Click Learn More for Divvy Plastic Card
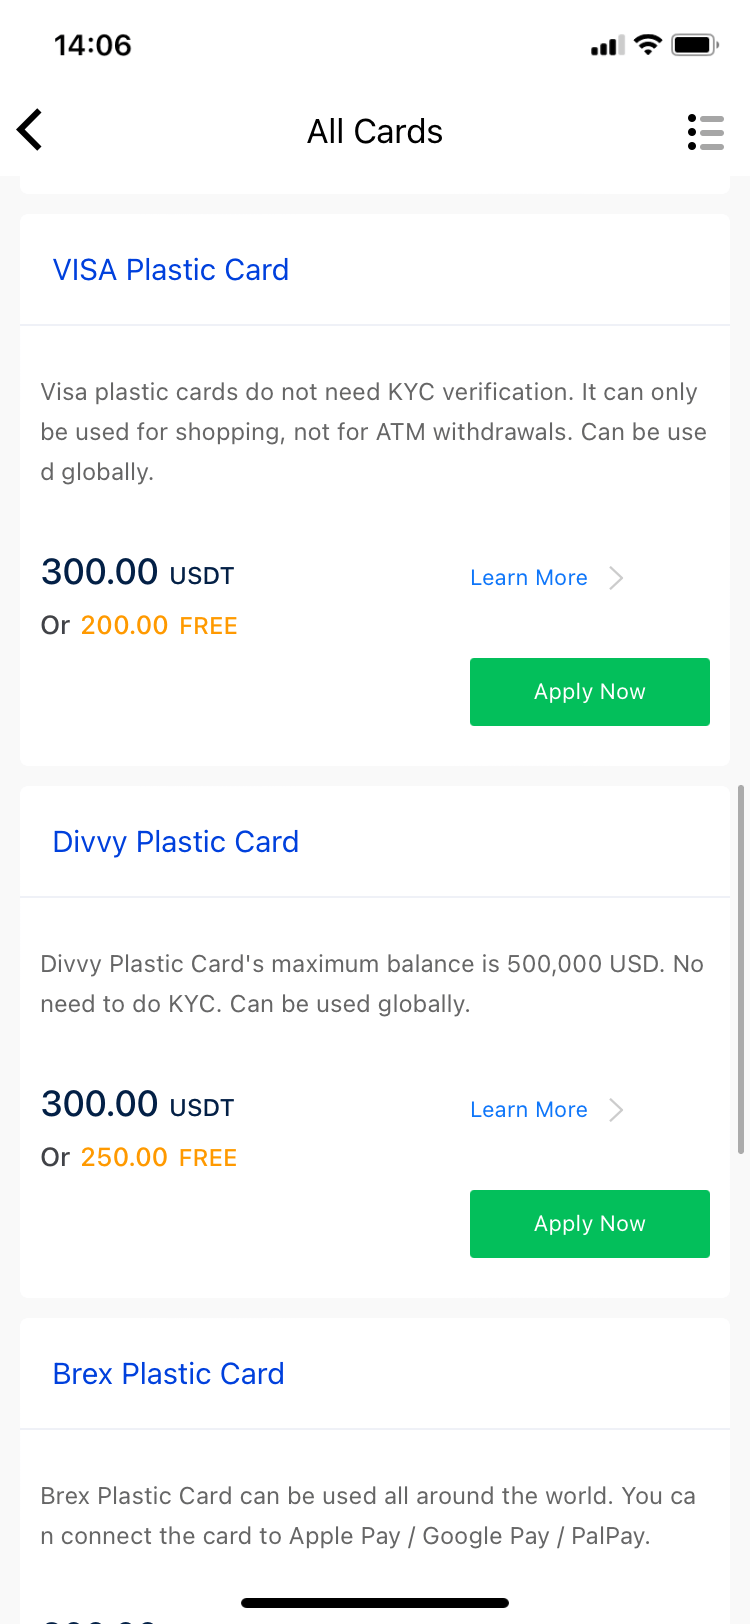750x1624 pixels. 529,1110
